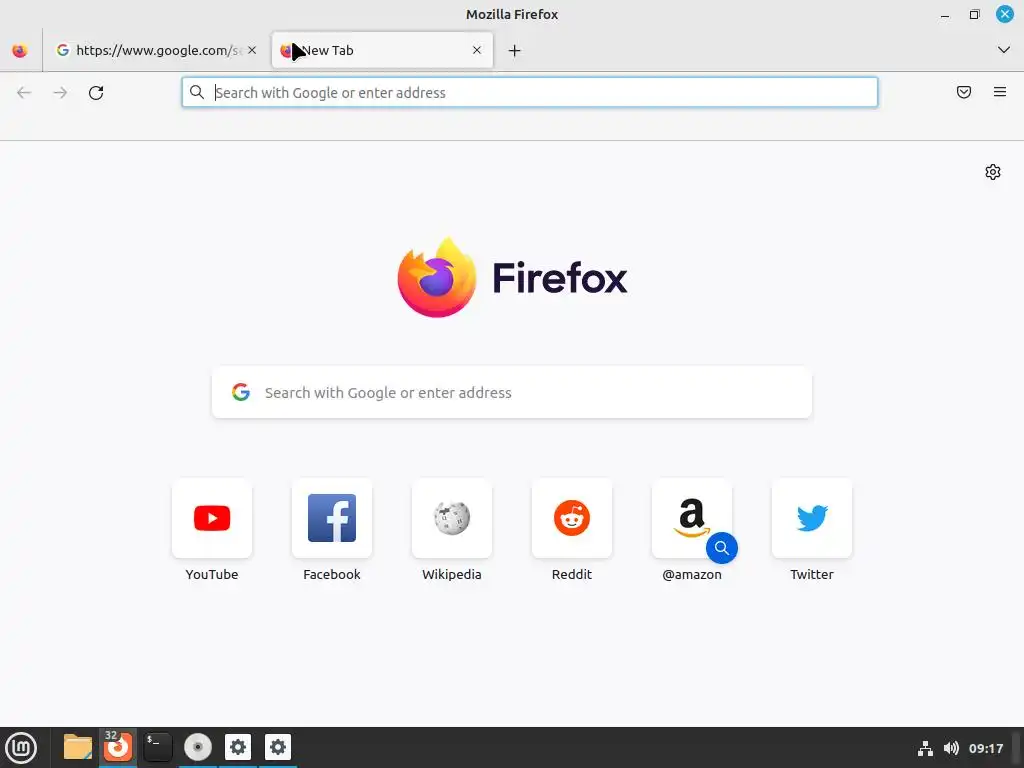
Task: Close the New Tab tab
Action: [x=477, y=50]
